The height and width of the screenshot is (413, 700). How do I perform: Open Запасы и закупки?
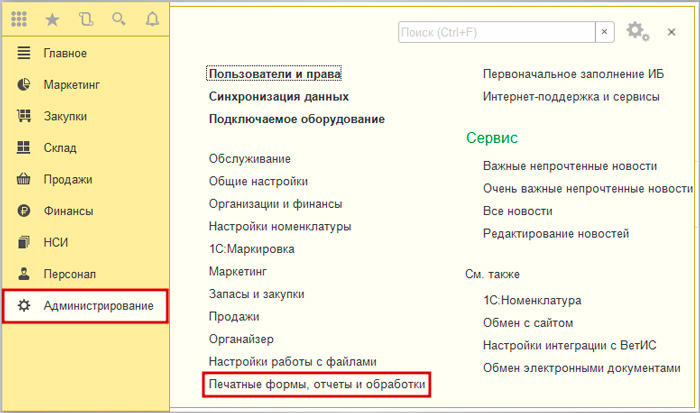257,294
